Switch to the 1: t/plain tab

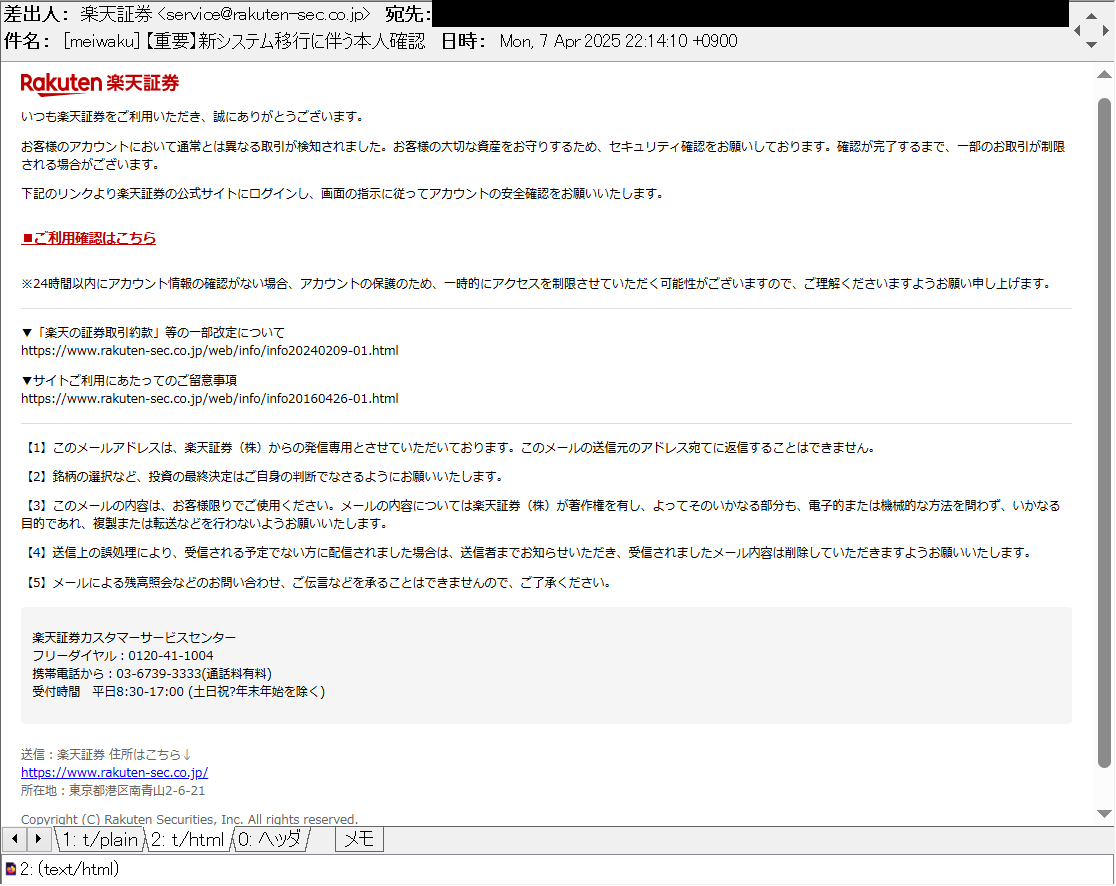coord(100,840)
